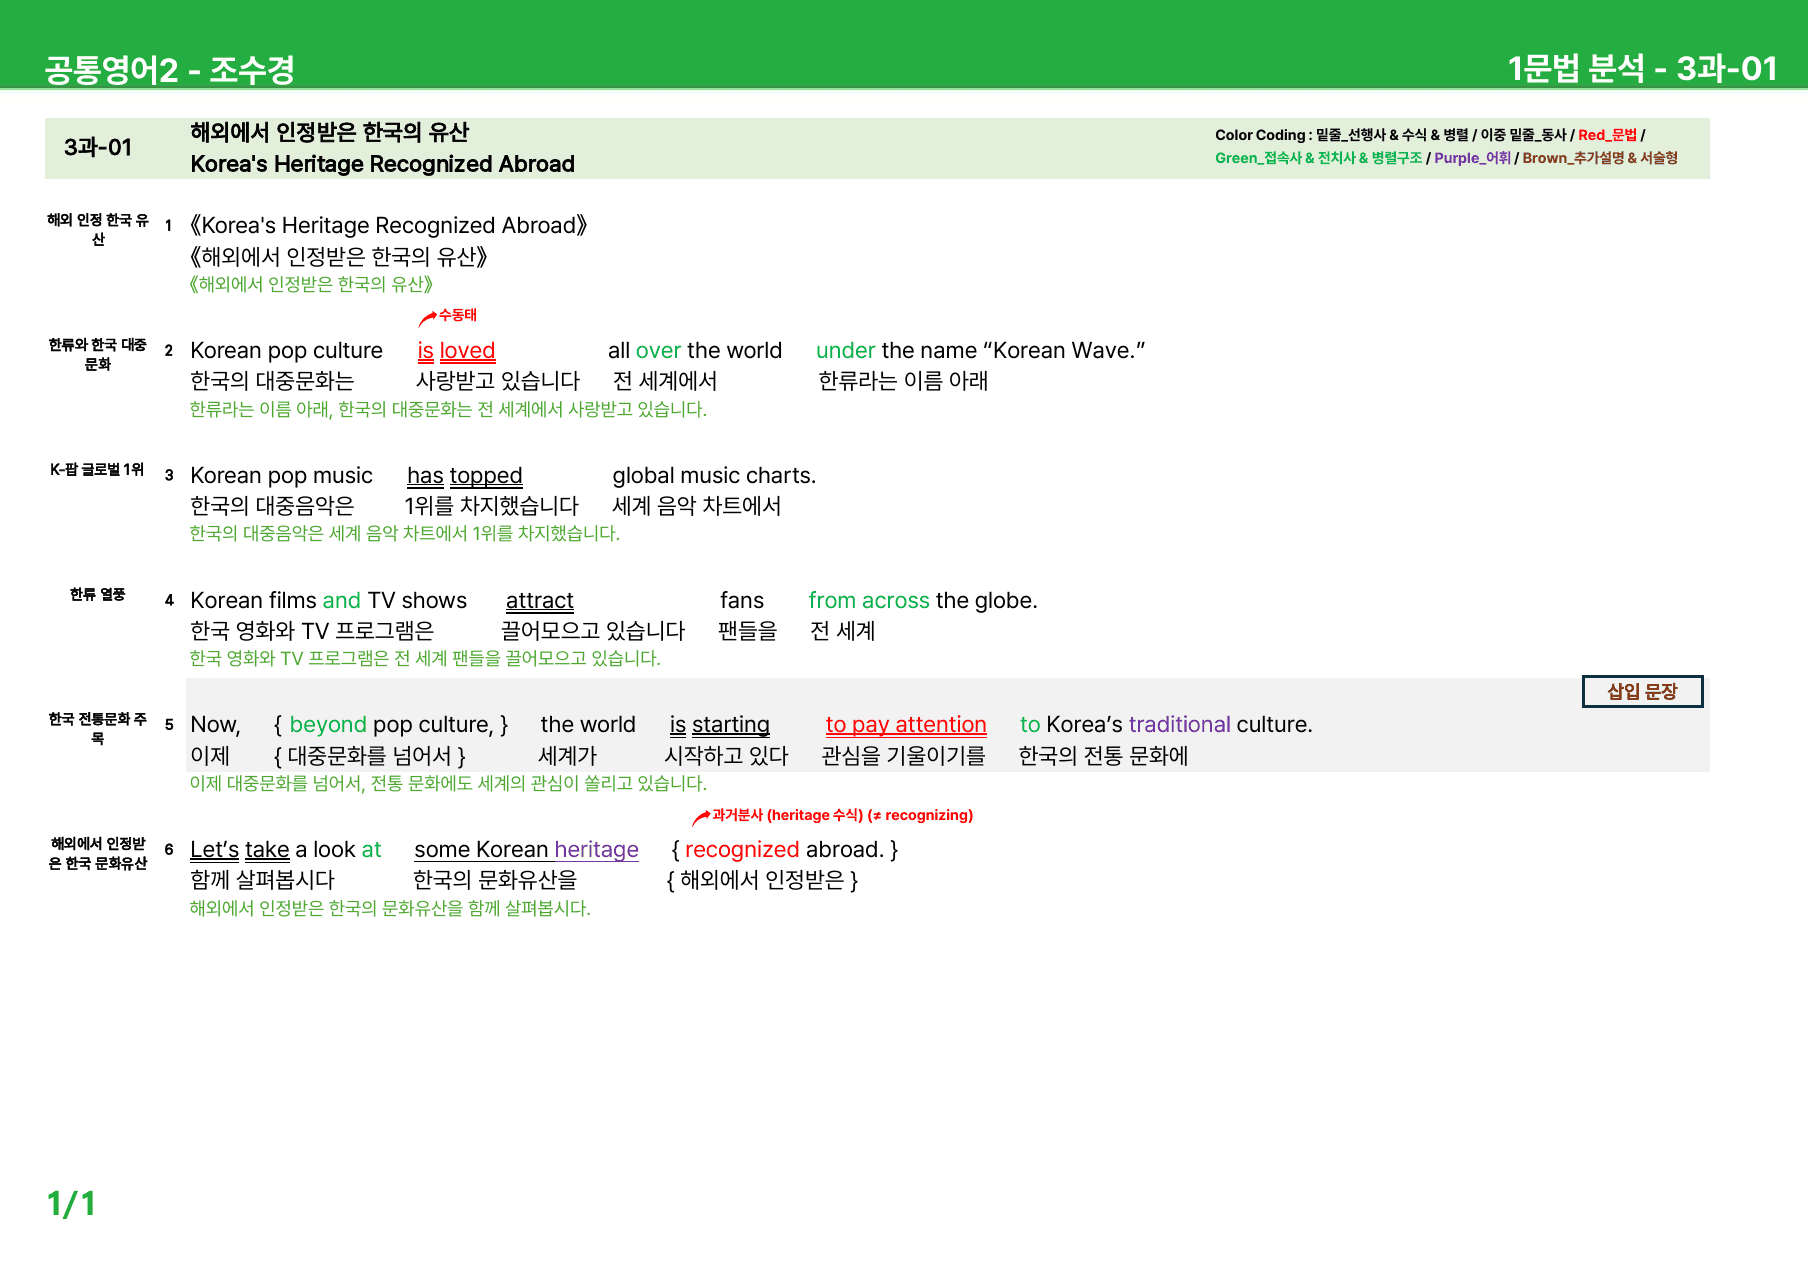Click the side label K-팝 글로벌 1위
The image size is (1809, 1278).
(98, 469)
